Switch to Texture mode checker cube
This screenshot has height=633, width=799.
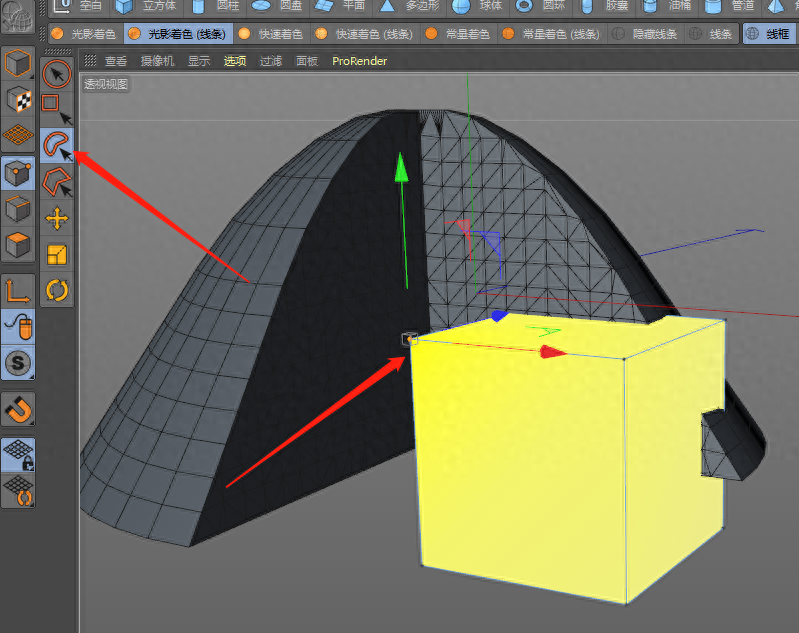(18, 100)
